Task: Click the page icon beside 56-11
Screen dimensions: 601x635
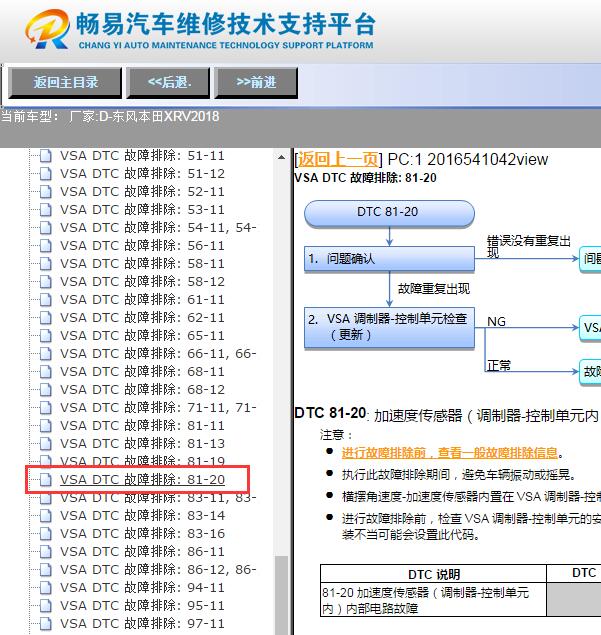Action: pyautogui.click(x=46, y=246)
